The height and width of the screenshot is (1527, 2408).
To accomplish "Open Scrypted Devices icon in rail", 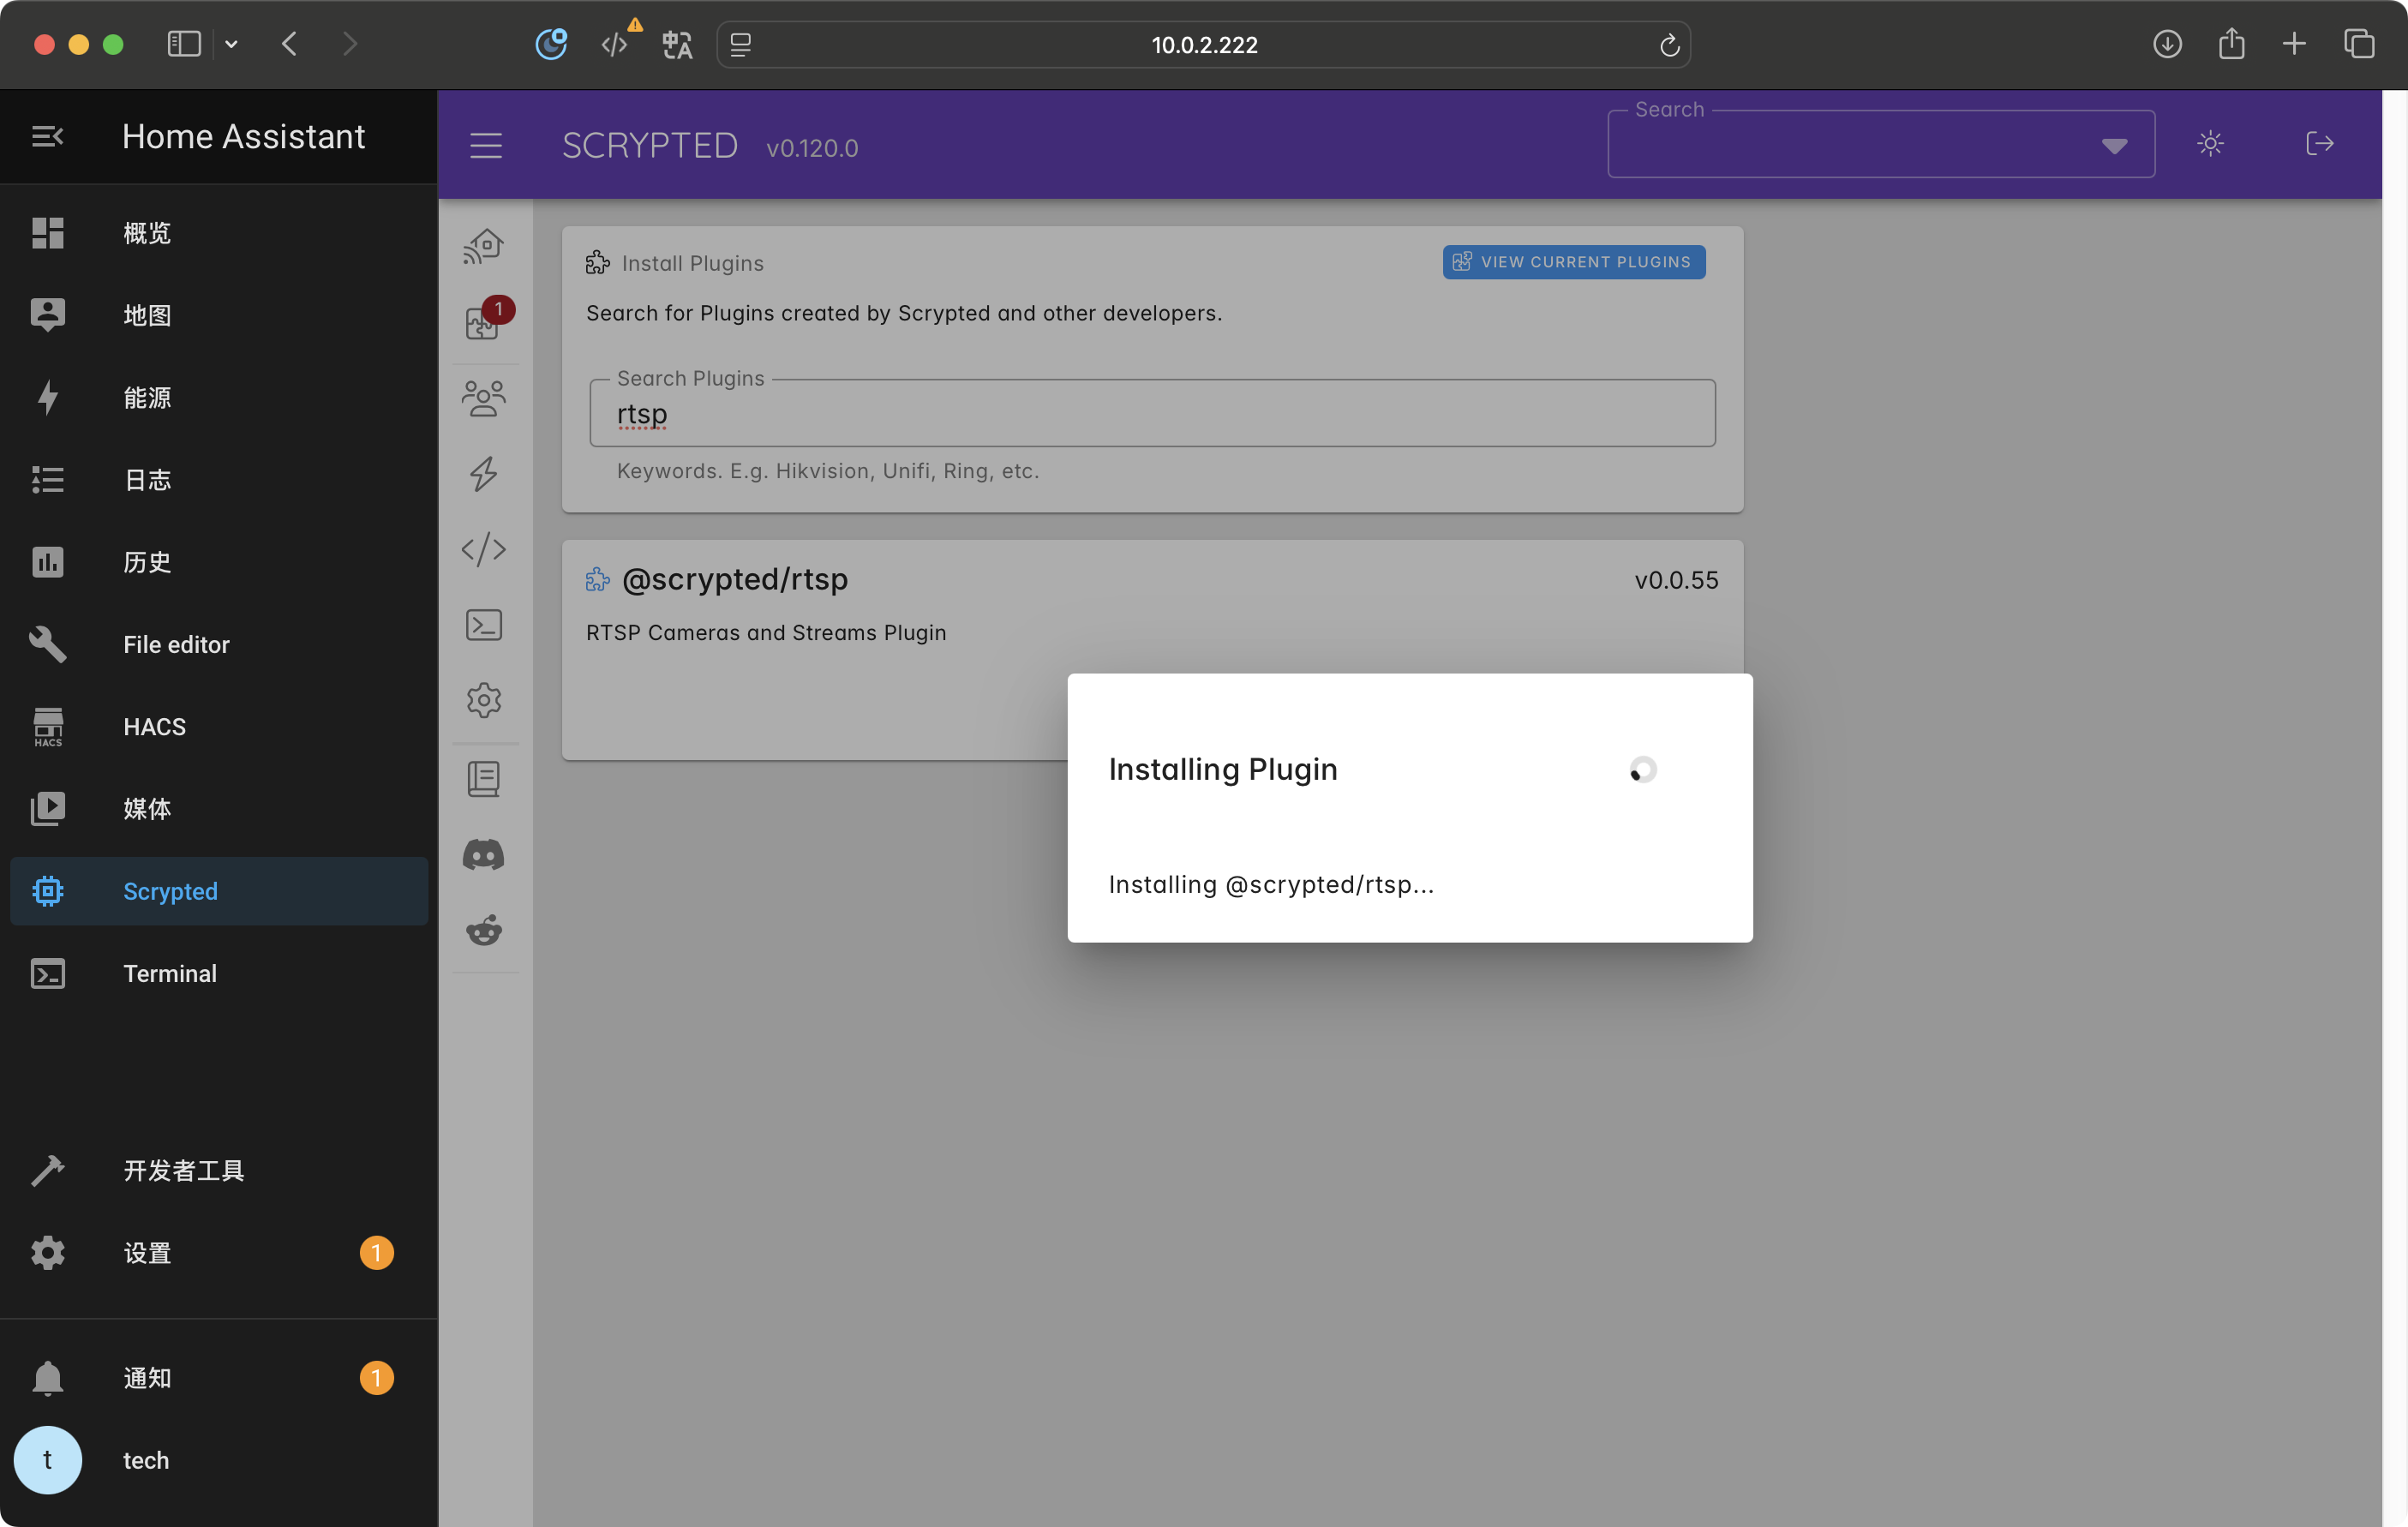I will coord(484,247).
